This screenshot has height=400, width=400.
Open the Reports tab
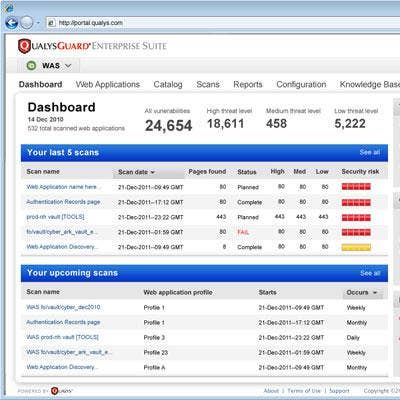coord(248,84)
